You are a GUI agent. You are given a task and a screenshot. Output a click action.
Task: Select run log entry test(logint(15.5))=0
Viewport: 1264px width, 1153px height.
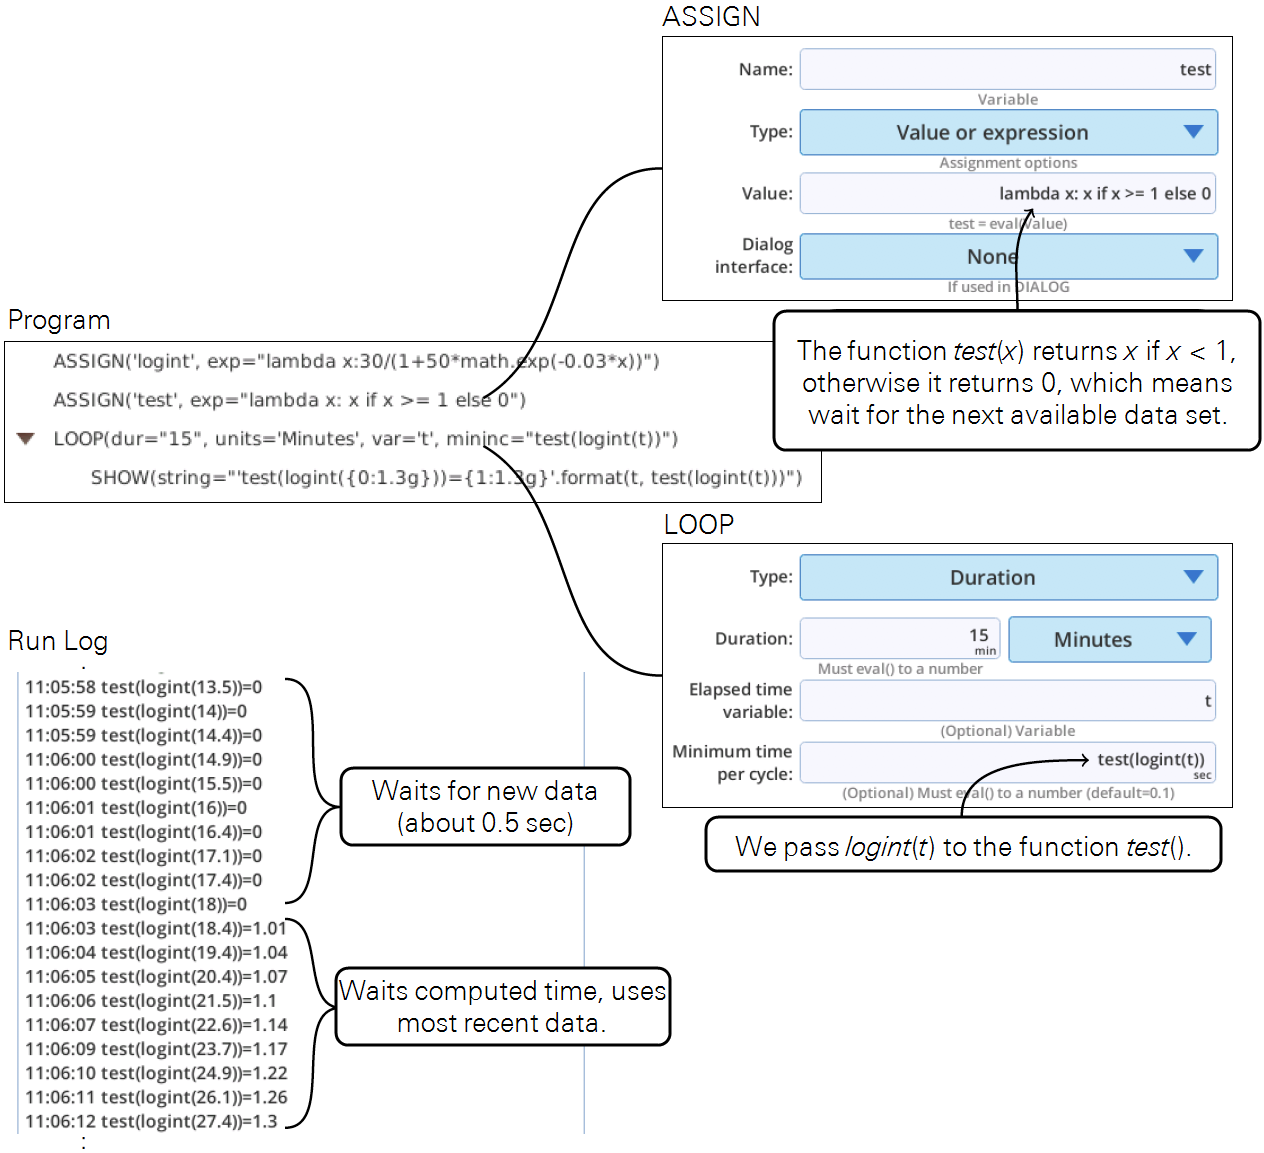pyautogui.click(x=143, y=784)
